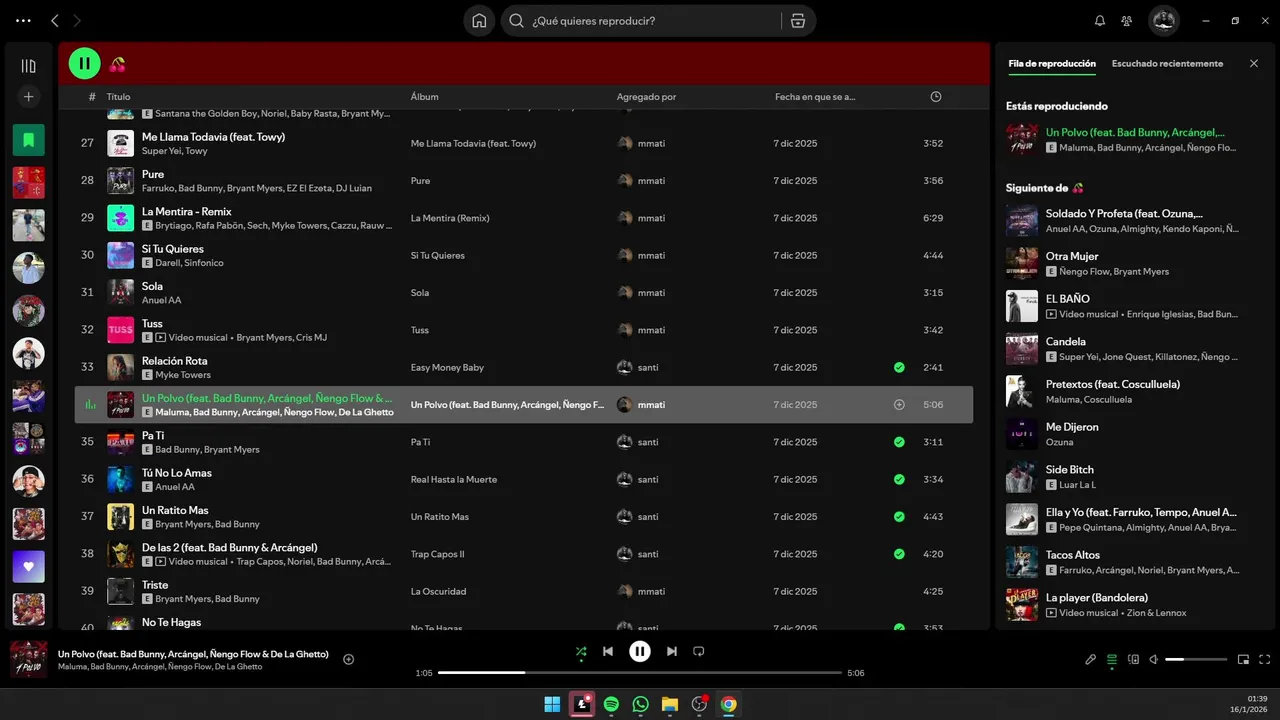The image size is (1280, 720).
Task: Sort by the Fecha en que se a... header
Action: (x=815, y=97)
